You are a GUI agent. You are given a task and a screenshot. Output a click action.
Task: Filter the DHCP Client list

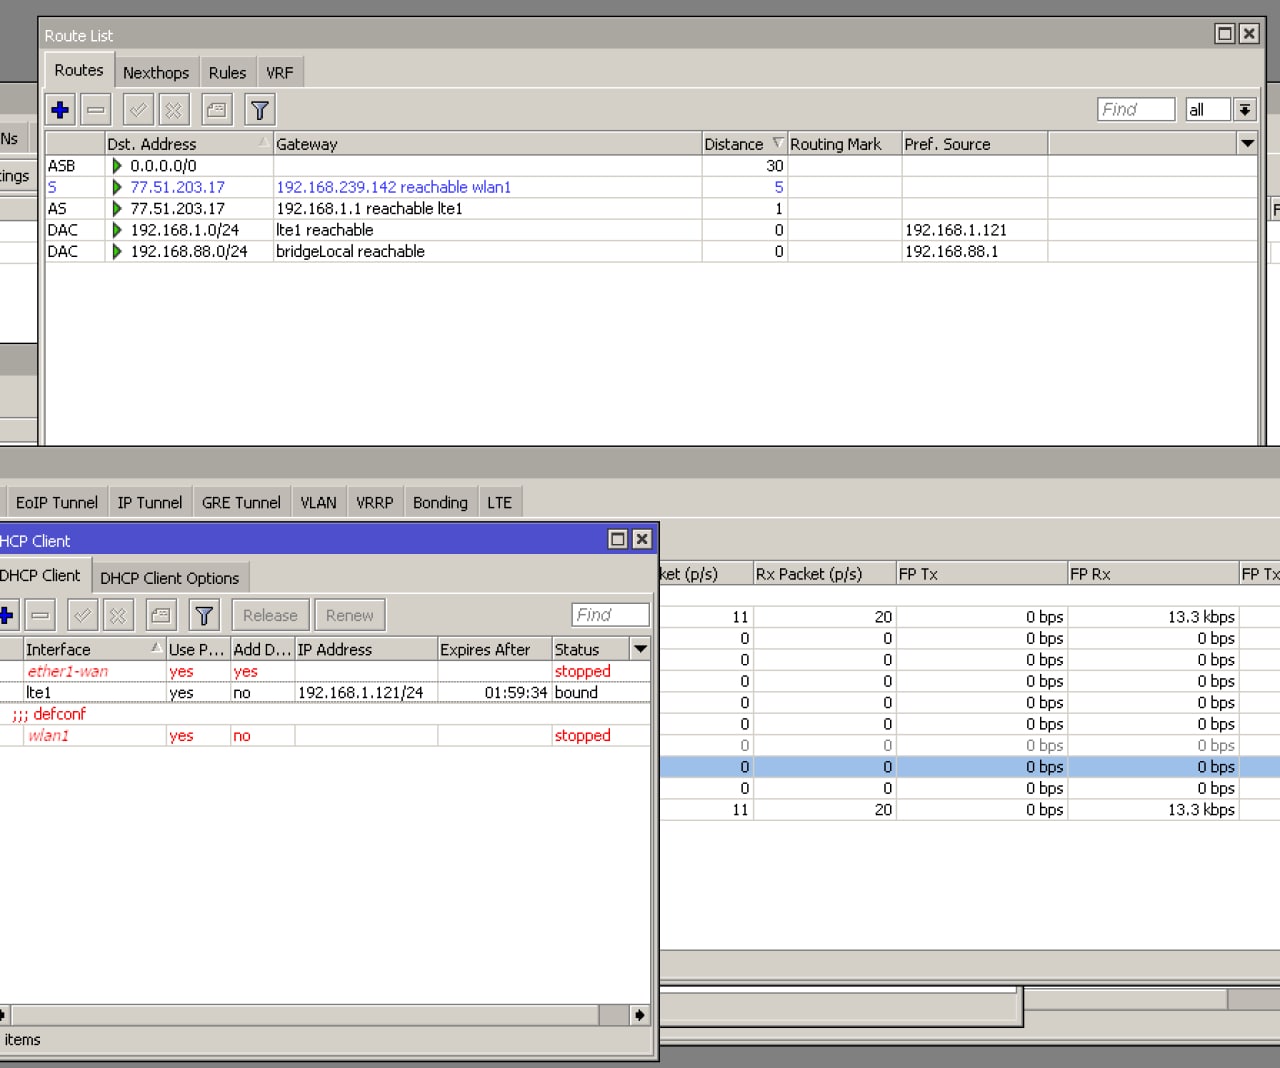[x=204, y=615]
